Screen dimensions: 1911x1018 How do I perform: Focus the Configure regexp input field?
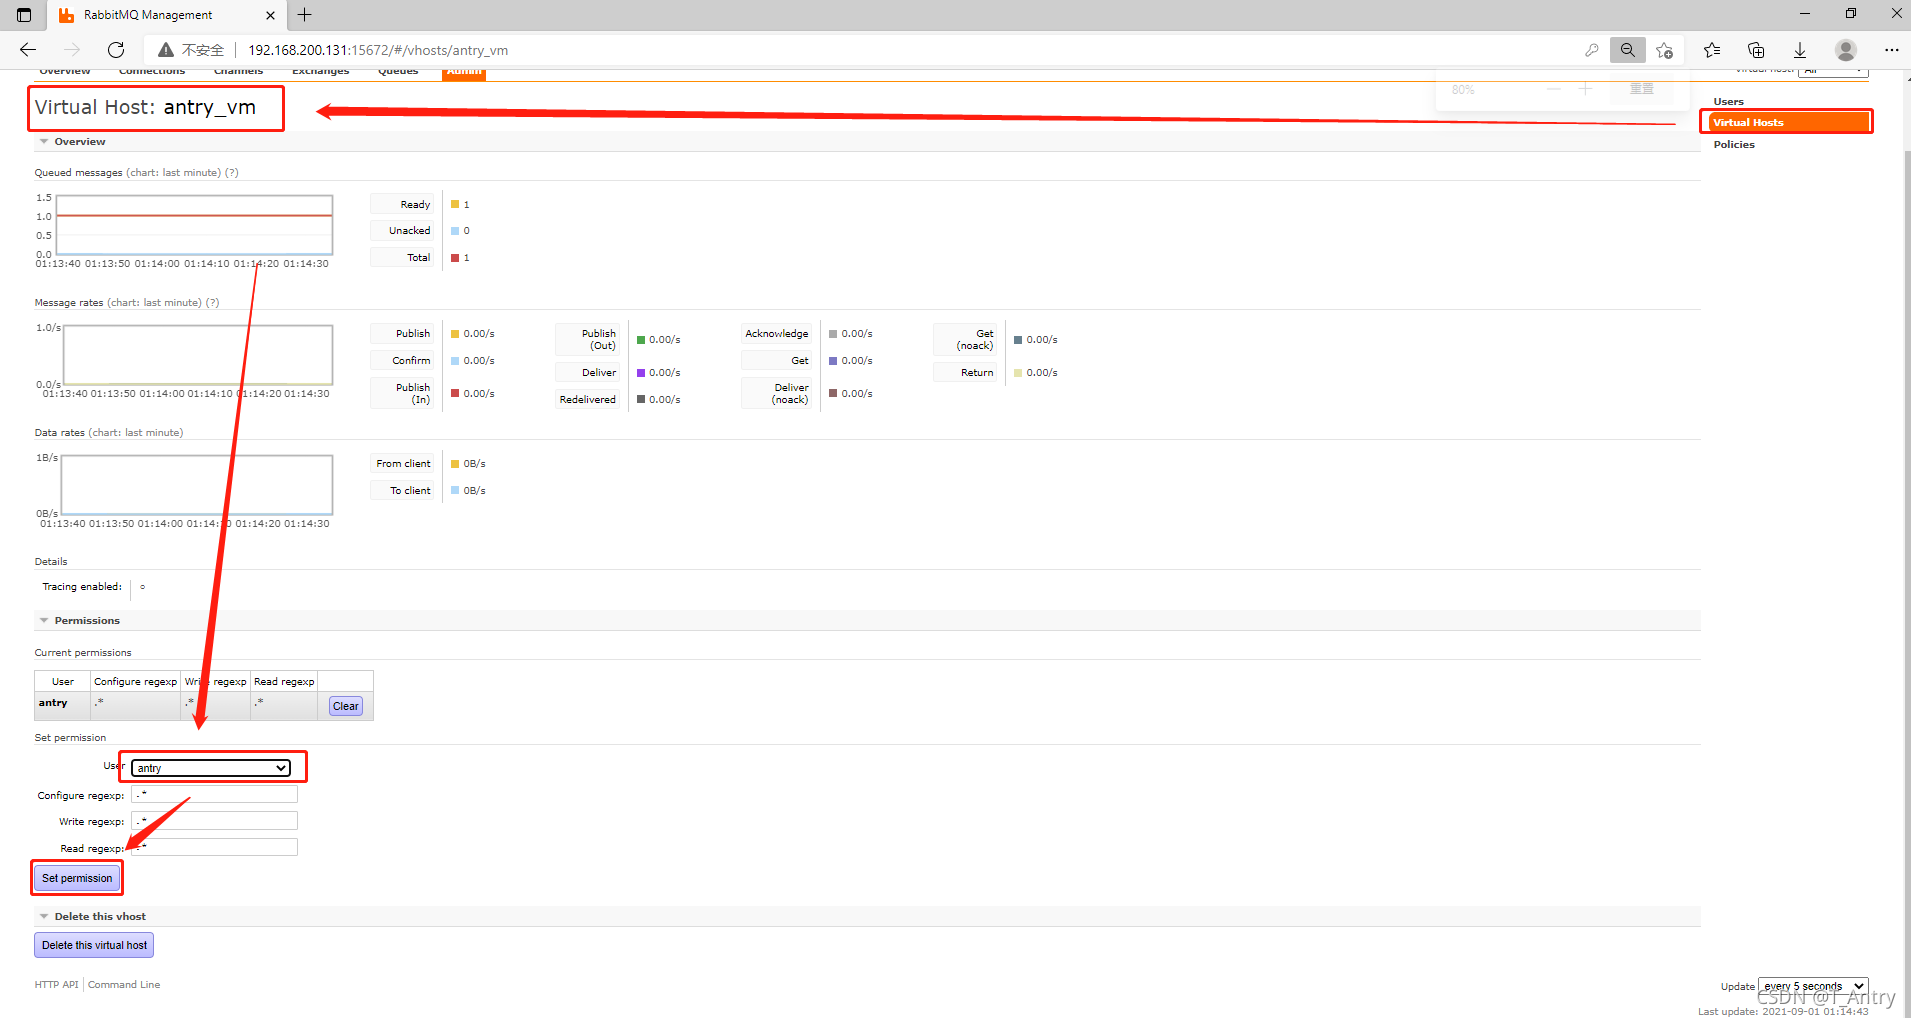pos(214,794)
